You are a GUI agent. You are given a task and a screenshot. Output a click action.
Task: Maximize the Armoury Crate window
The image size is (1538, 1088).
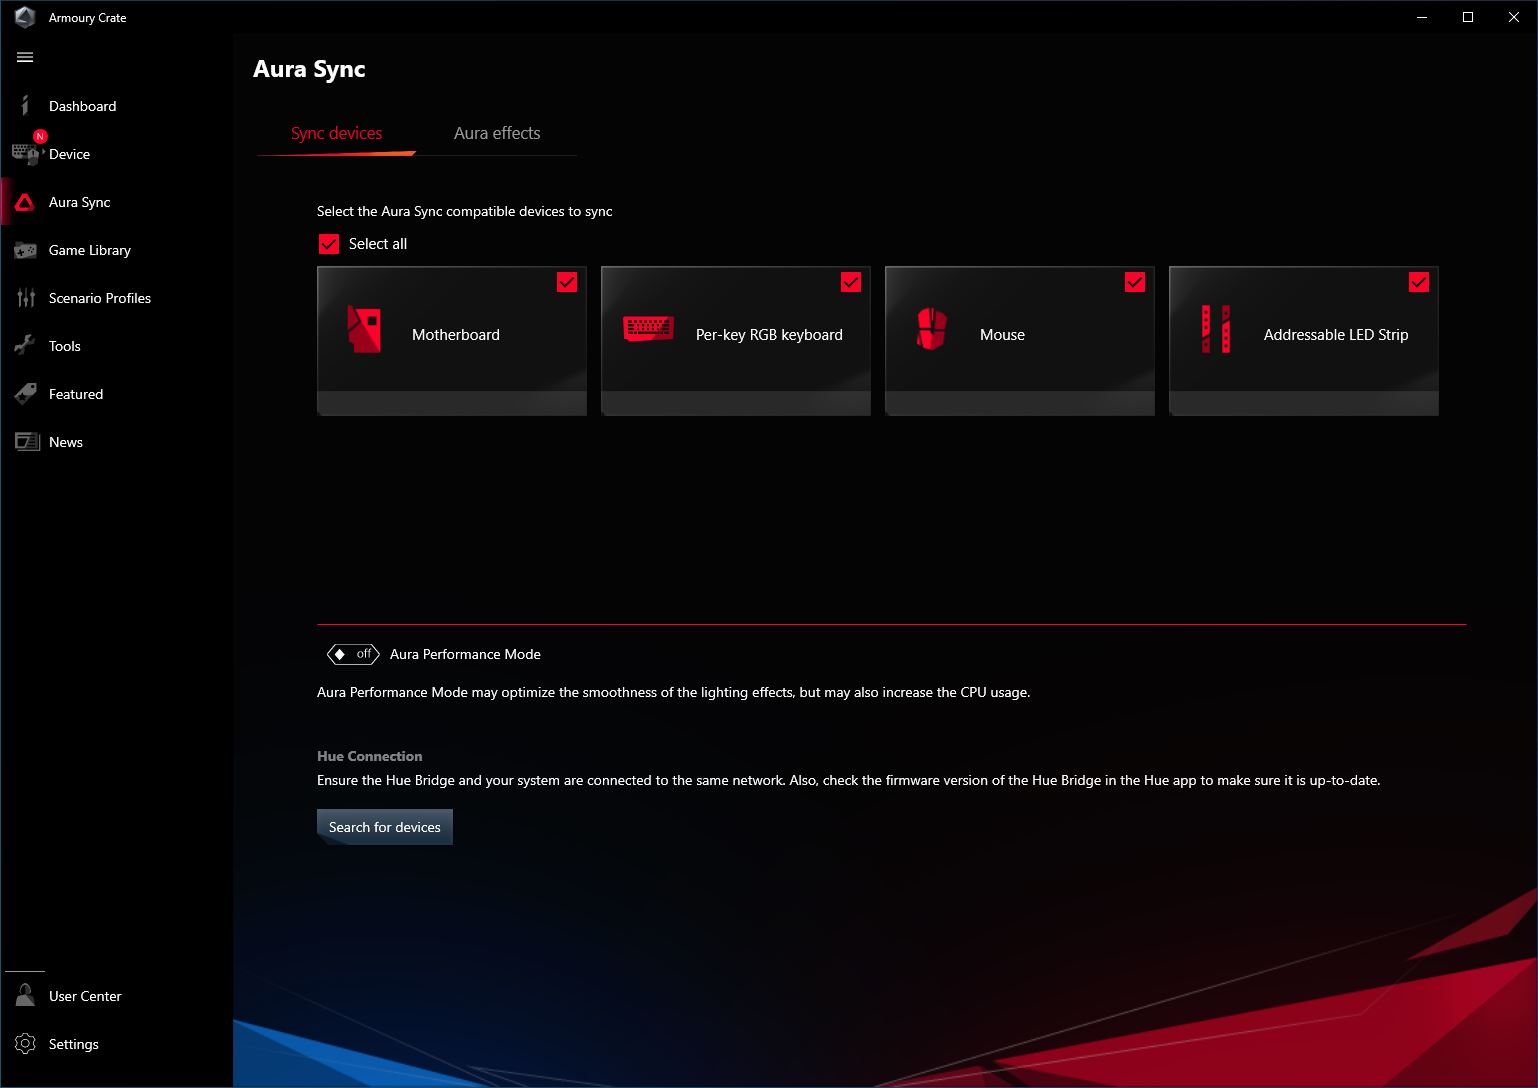(1468, 17)
